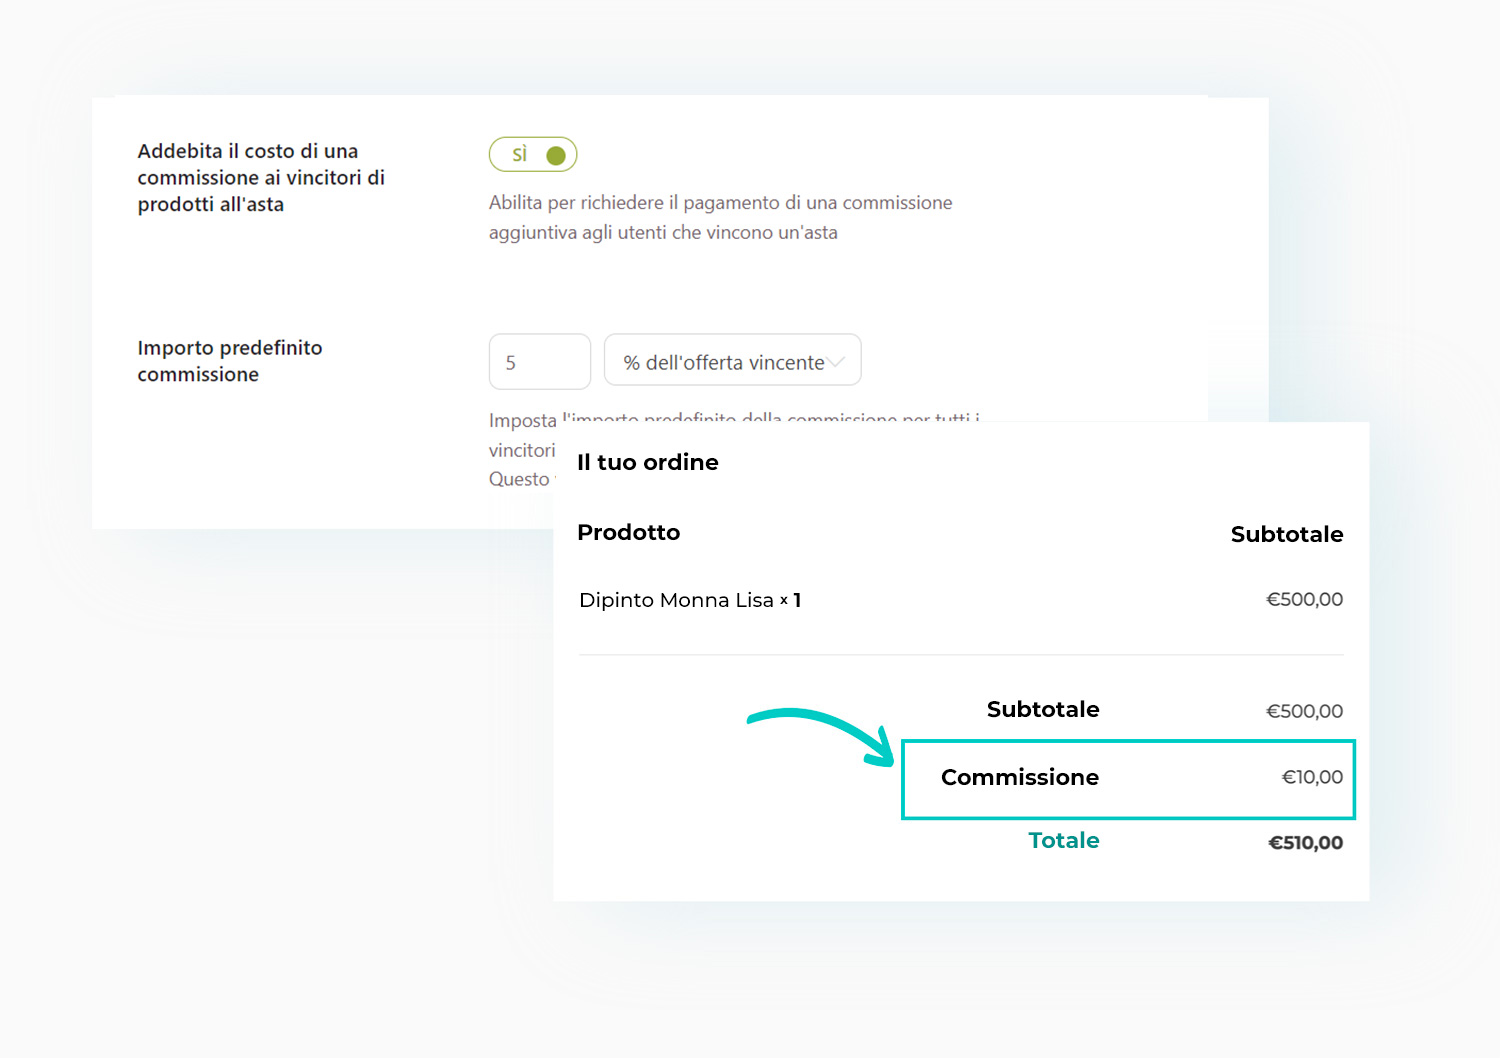Click the dropdown chevron next to offerta vincente
The image size is (1500, 1058).
coord(836,362)
